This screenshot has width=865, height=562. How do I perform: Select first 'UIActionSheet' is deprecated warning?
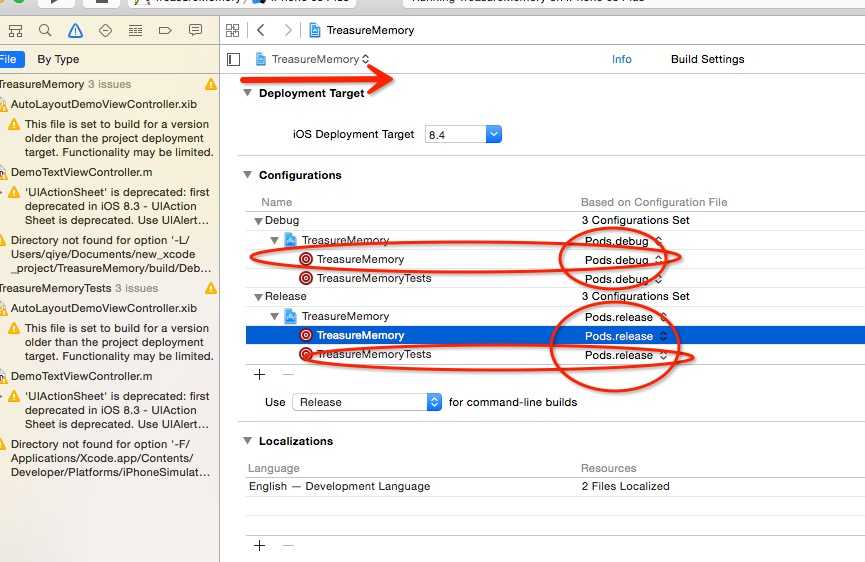(117, 206)
